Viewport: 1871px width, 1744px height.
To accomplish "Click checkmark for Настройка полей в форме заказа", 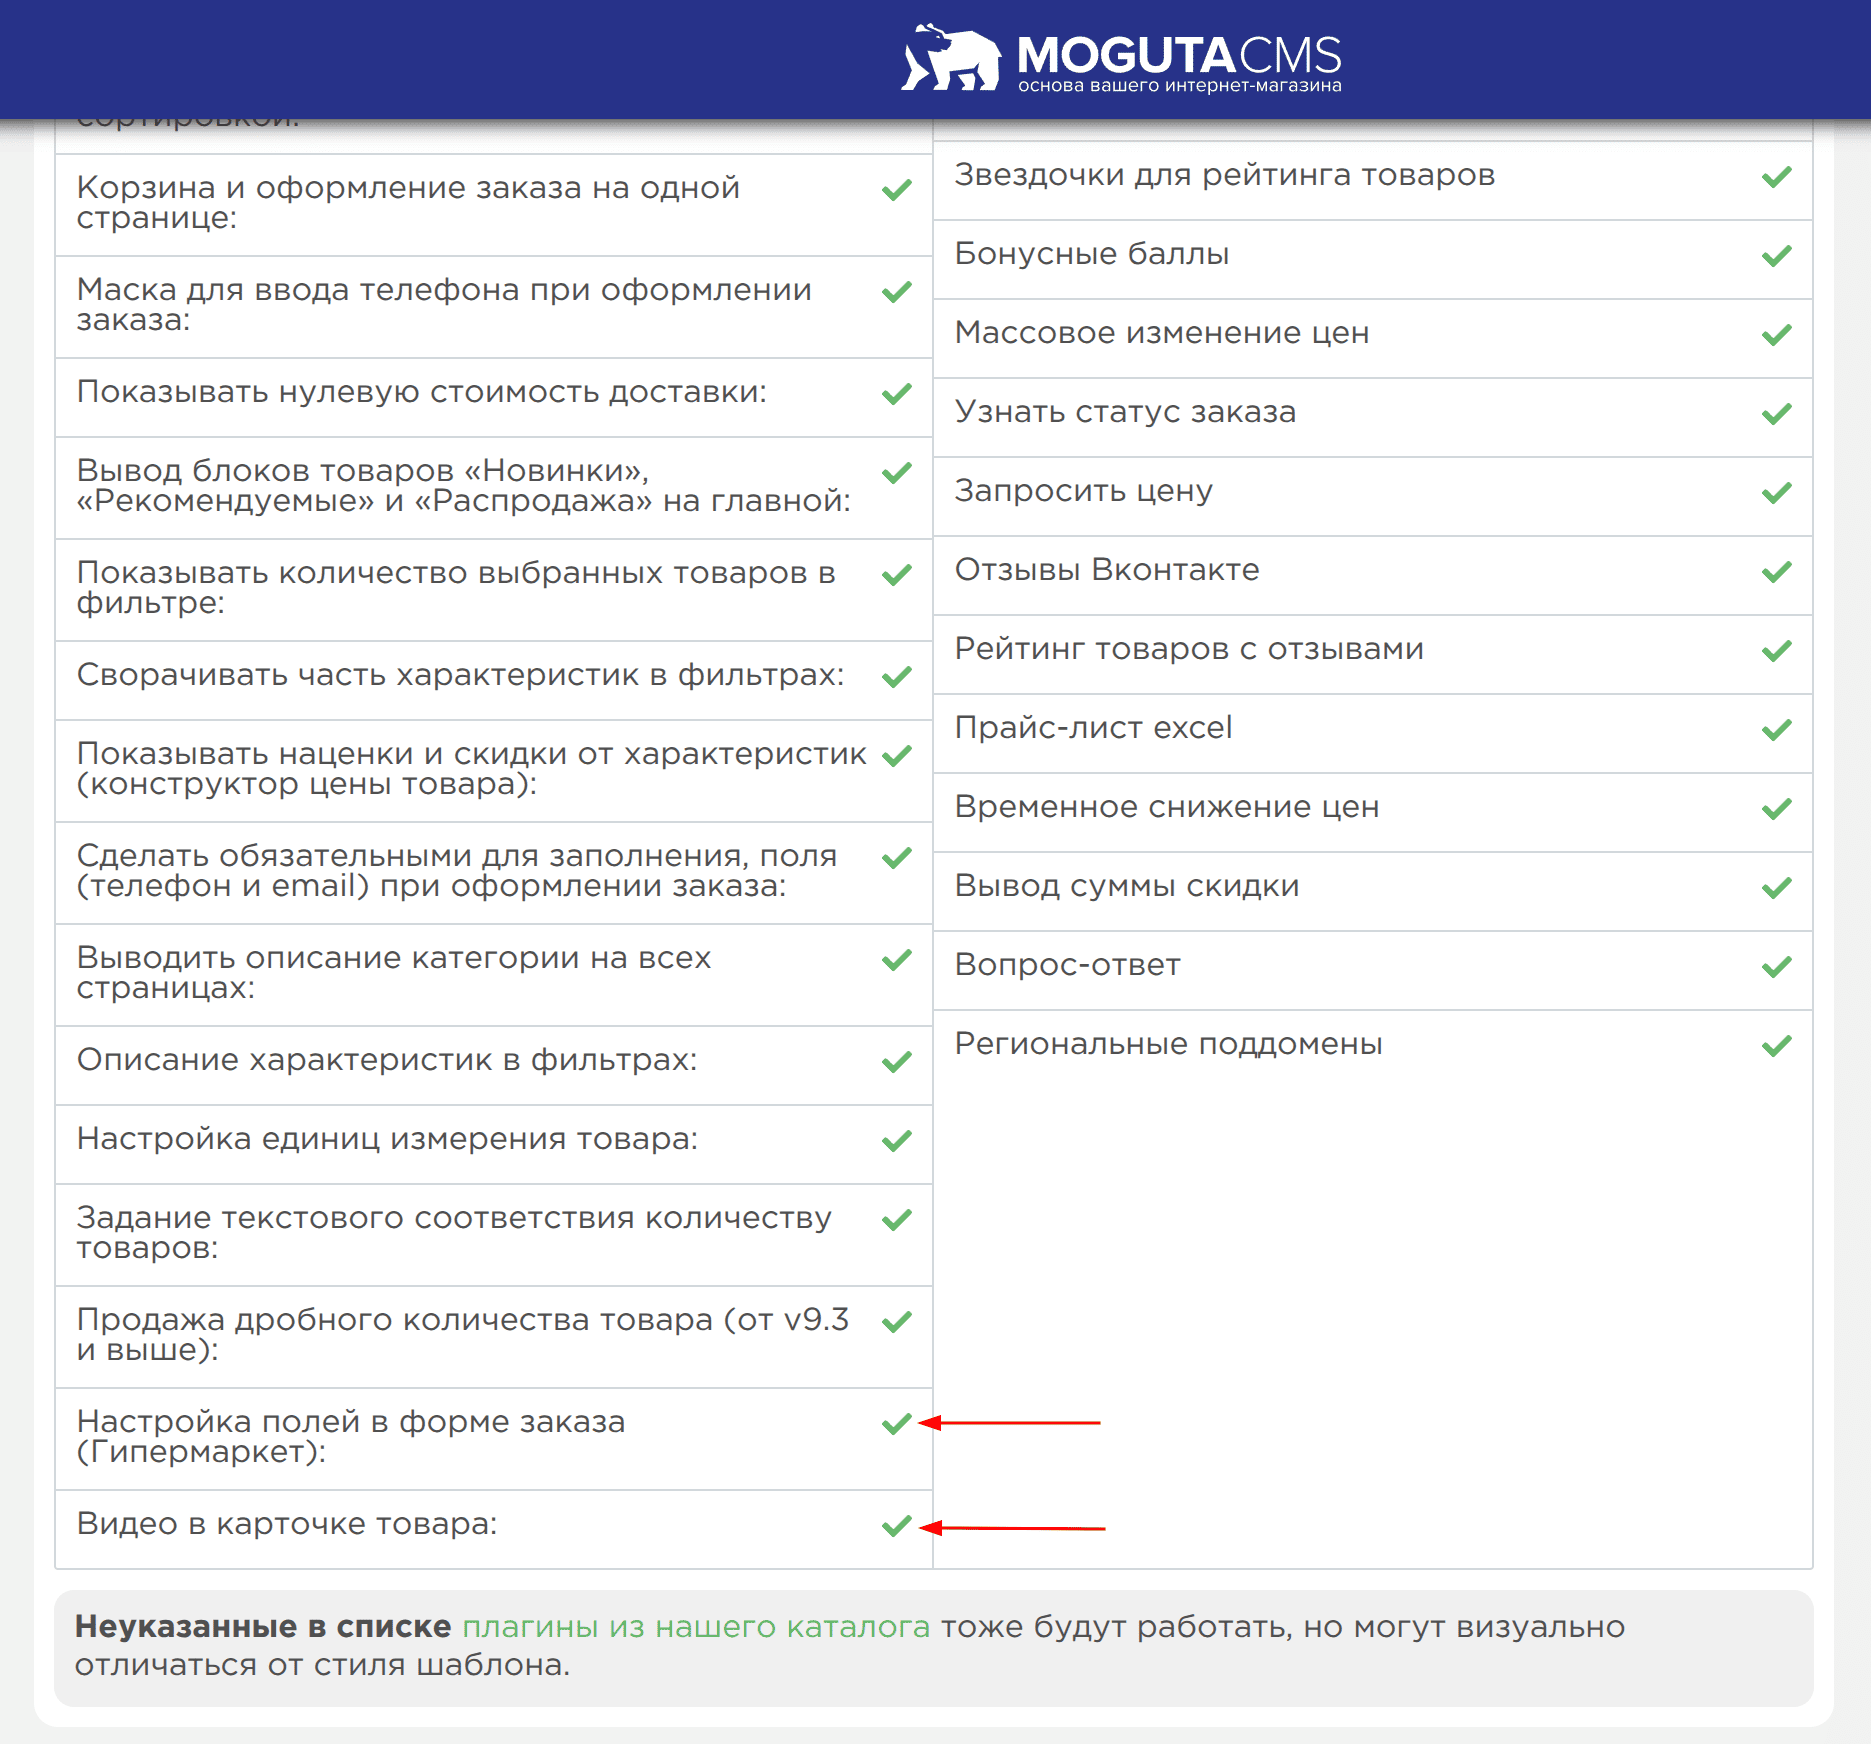I will click(897, 1423).
